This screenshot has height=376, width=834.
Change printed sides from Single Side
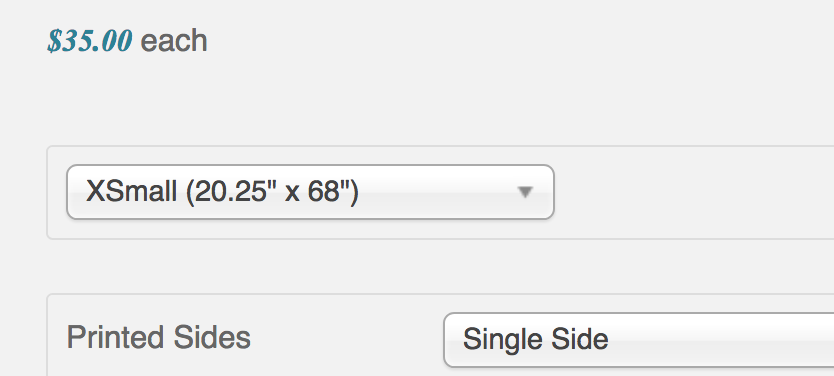pyautogui.click(x=638, y=339)
